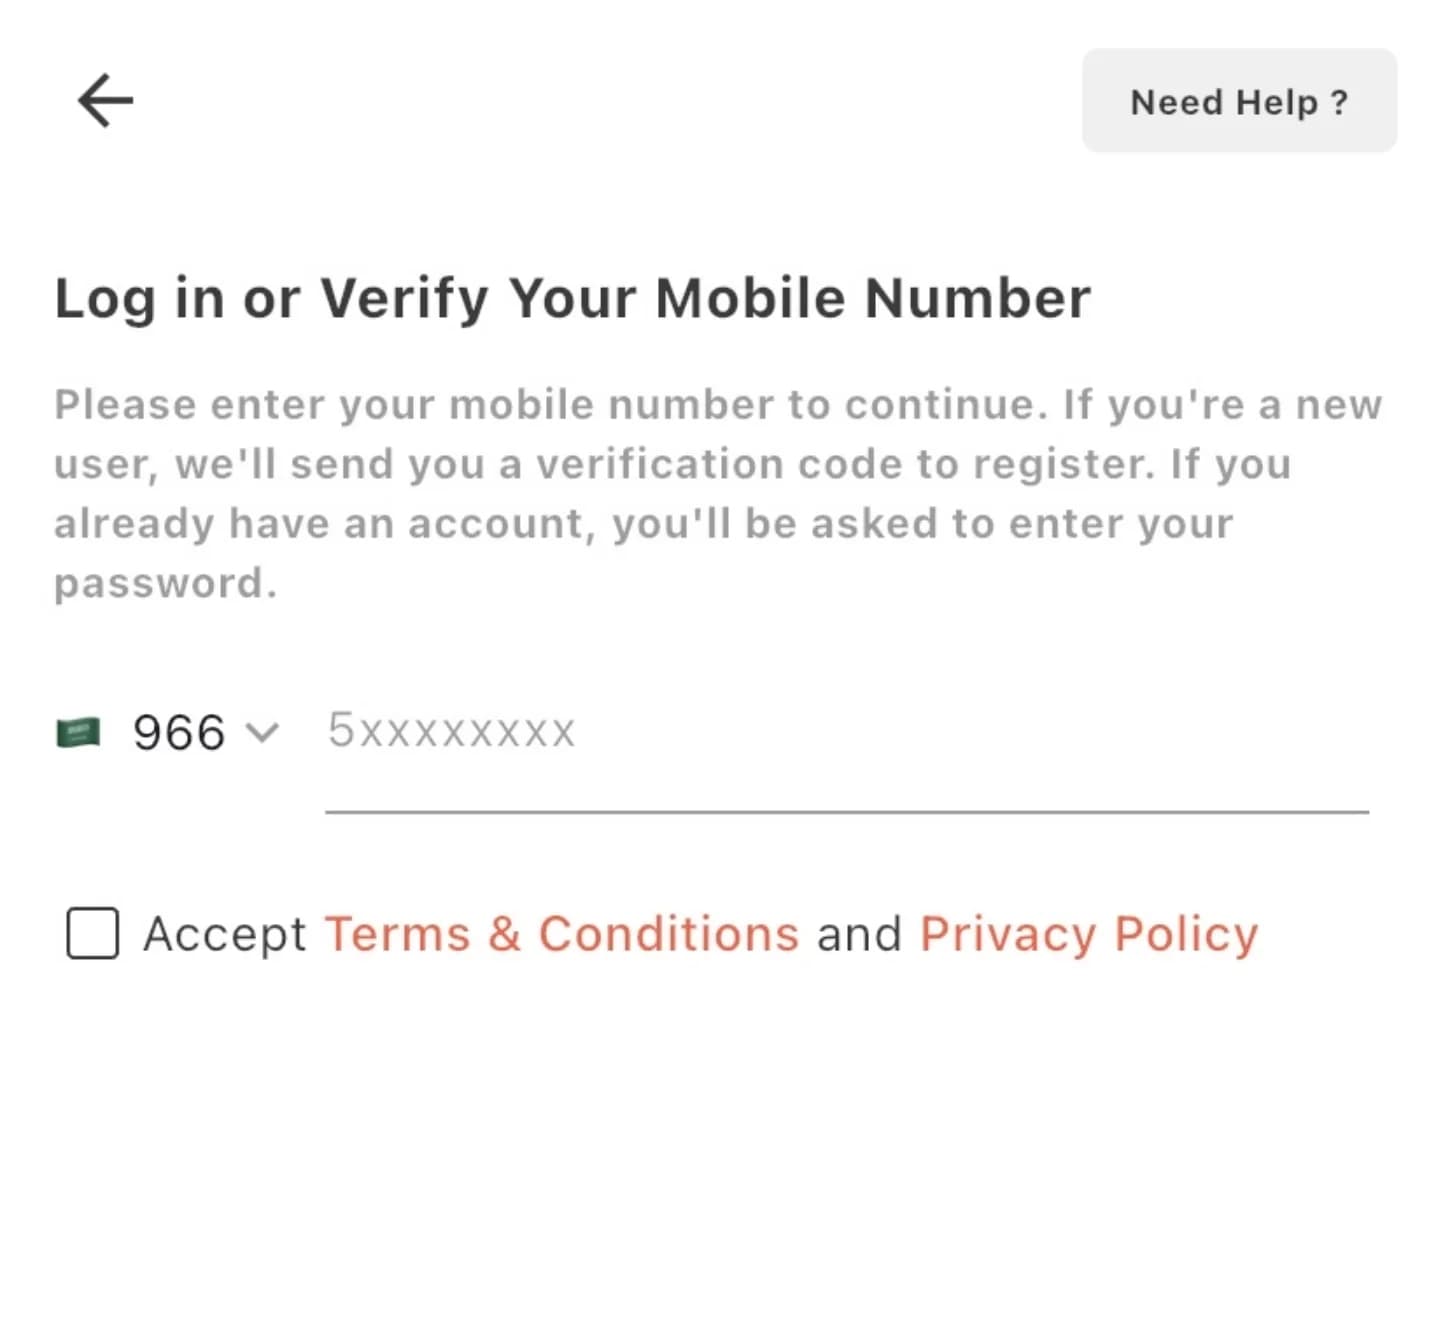Tap the arrow icon above the heading

click(105, 100)
